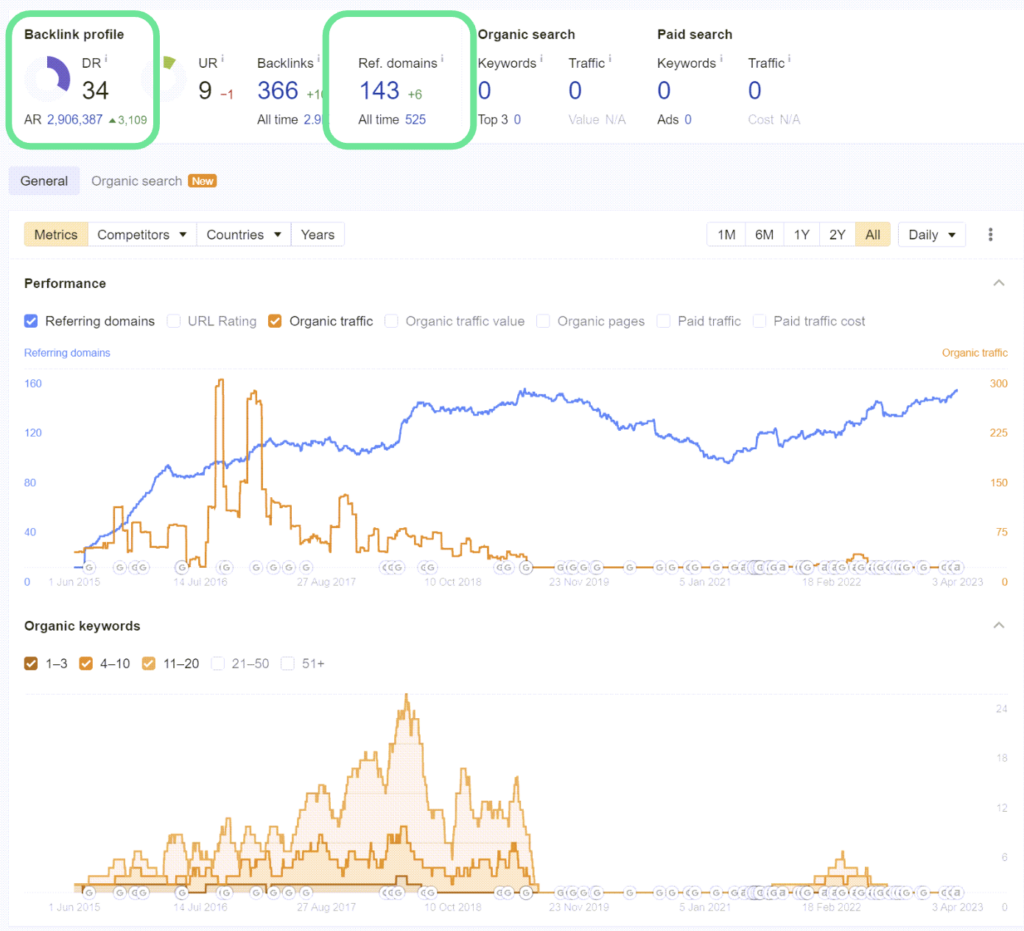1024x931 pixels.
Task: Toggle the 4–10 keyword position swatch
Action: click(86, 664)
